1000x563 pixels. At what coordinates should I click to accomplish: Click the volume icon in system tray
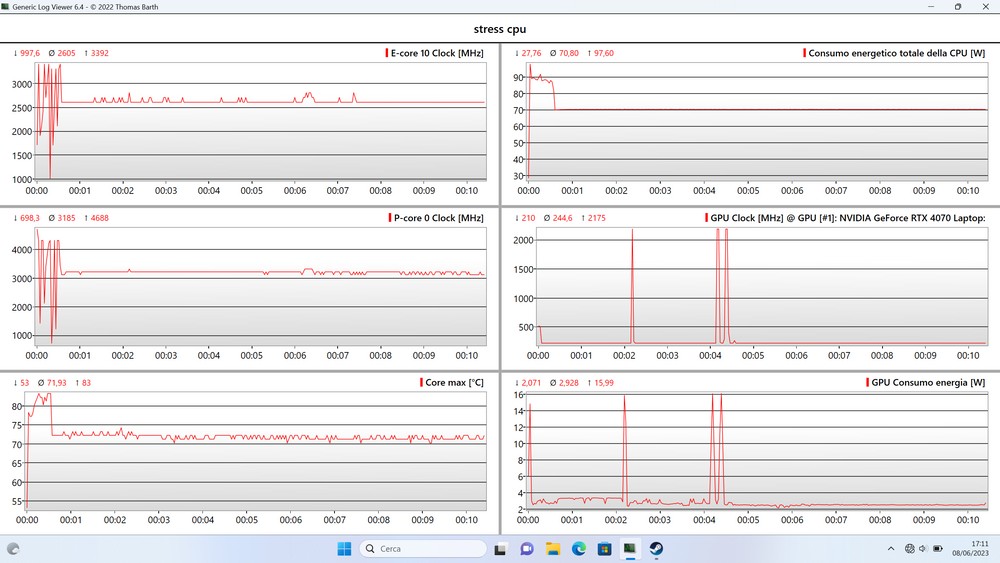922,548
